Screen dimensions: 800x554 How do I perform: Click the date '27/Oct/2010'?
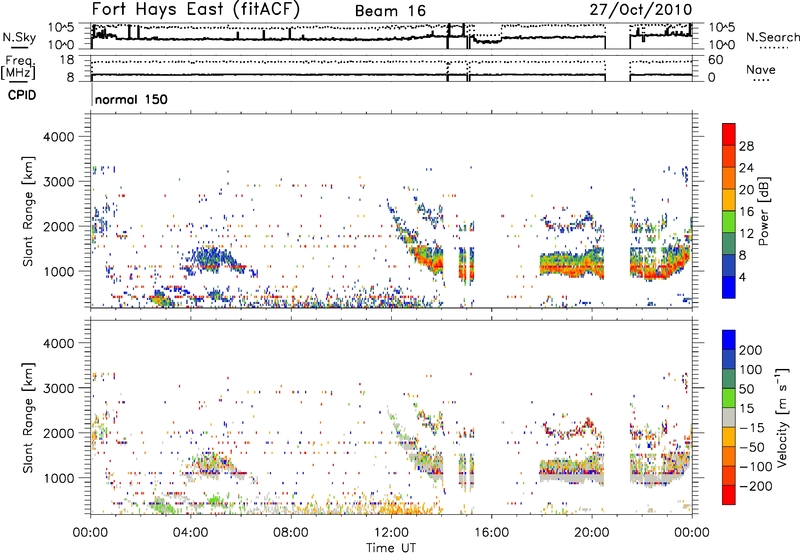641,9
